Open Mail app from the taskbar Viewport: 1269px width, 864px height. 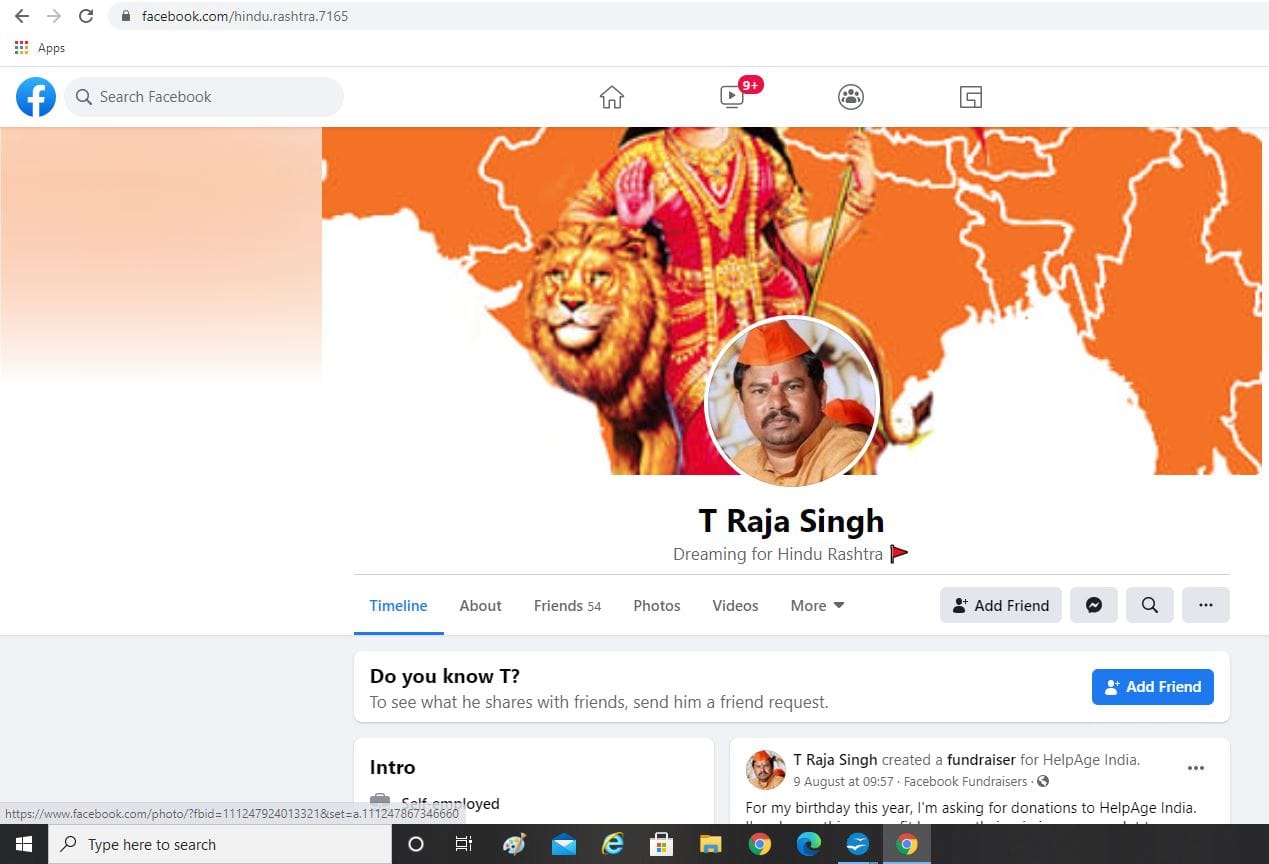coord(564,845)
